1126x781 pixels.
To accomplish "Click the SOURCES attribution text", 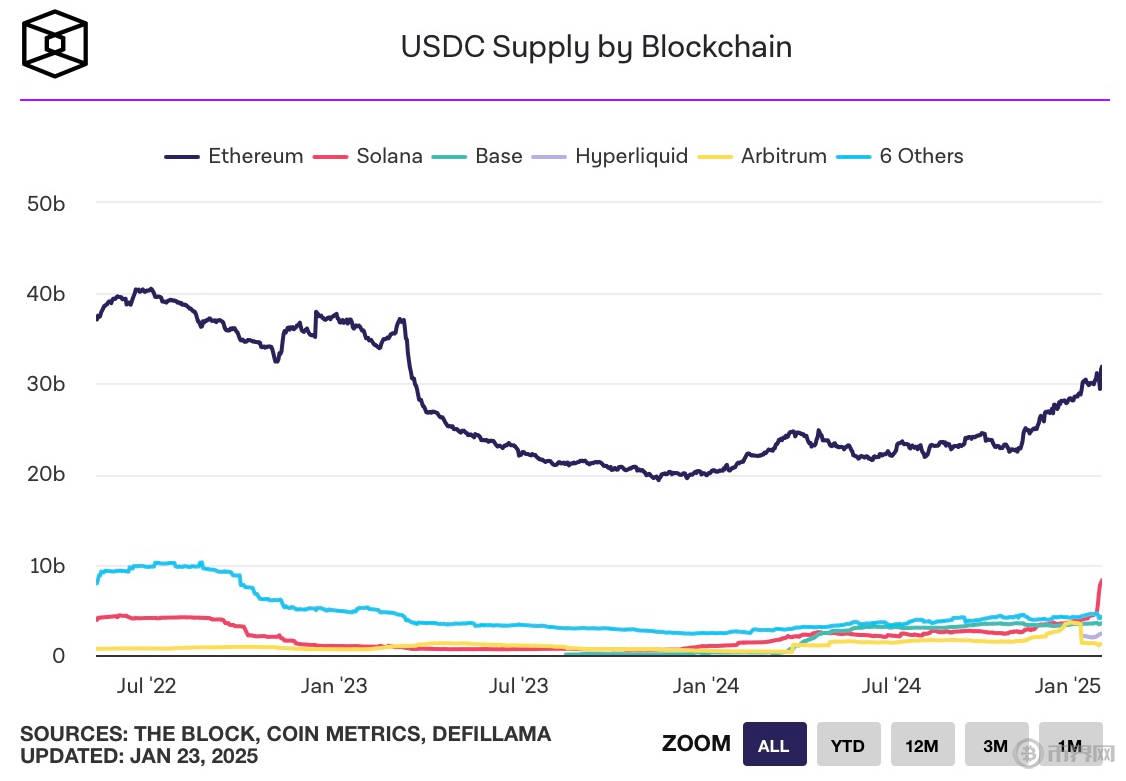I will [x=285, y=734].
